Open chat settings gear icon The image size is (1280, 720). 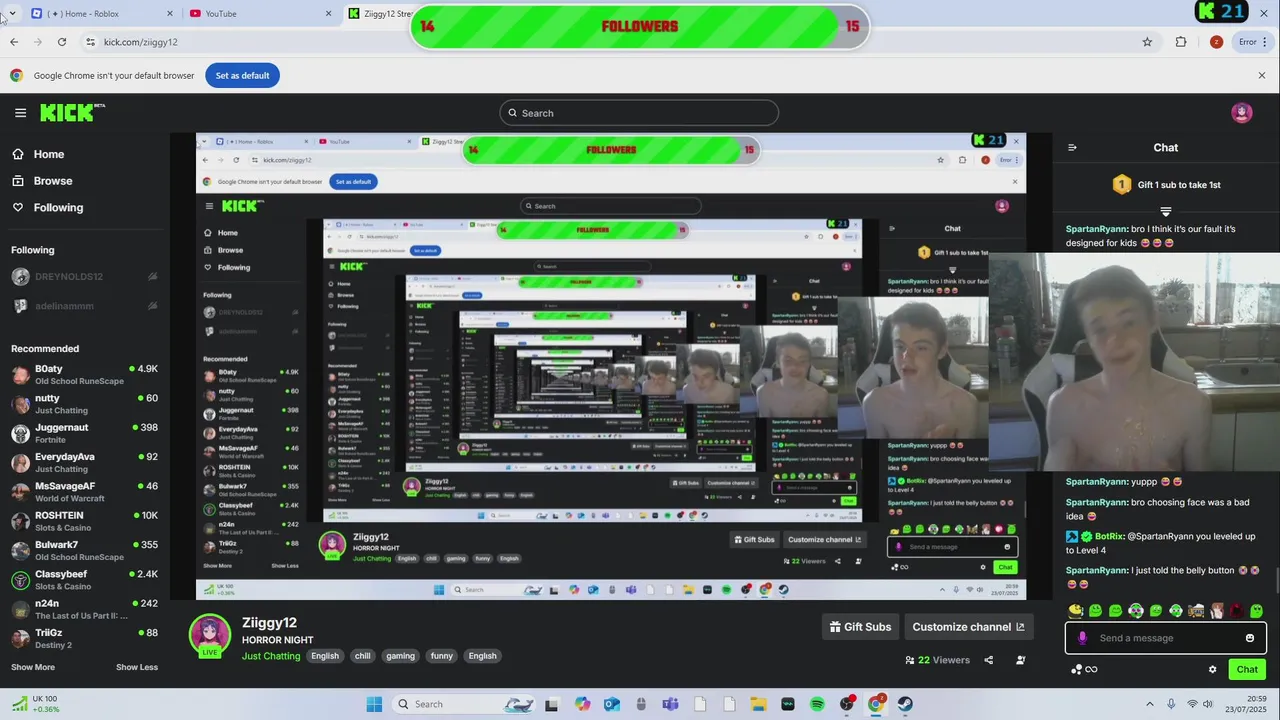tap(1212, 670)
